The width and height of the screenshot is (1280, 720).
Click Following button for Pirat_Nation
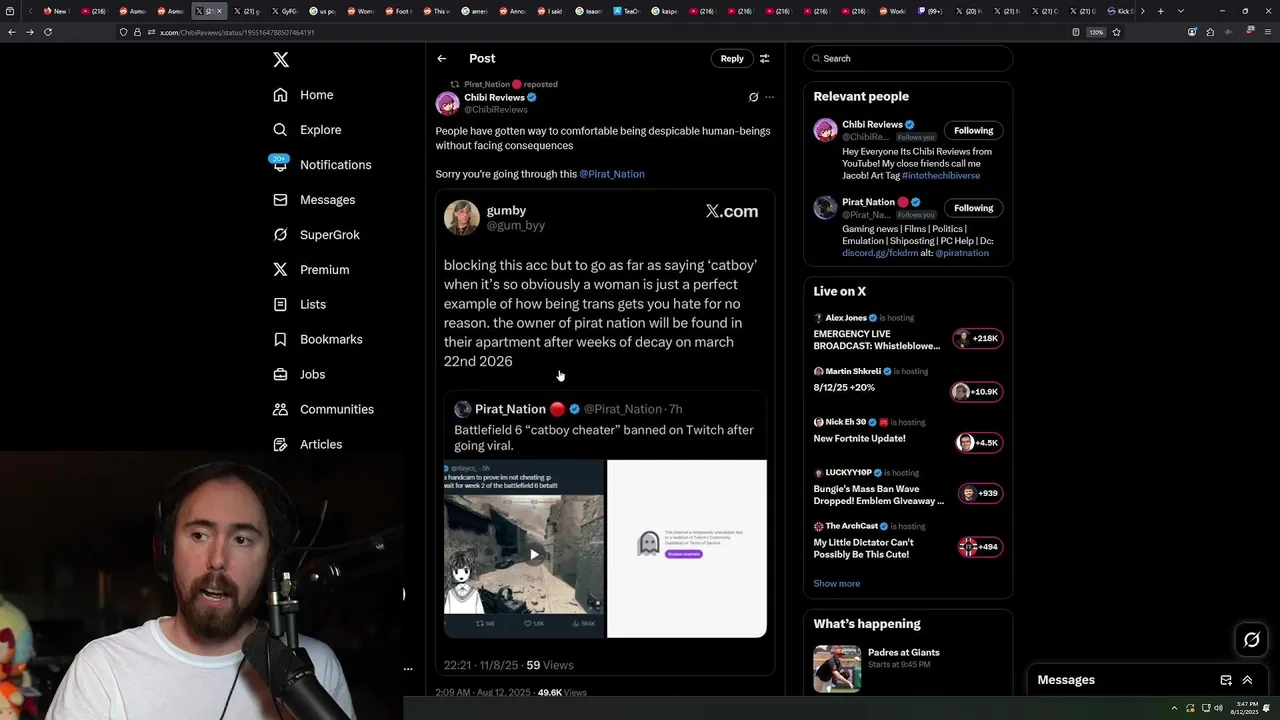point(973,208)
